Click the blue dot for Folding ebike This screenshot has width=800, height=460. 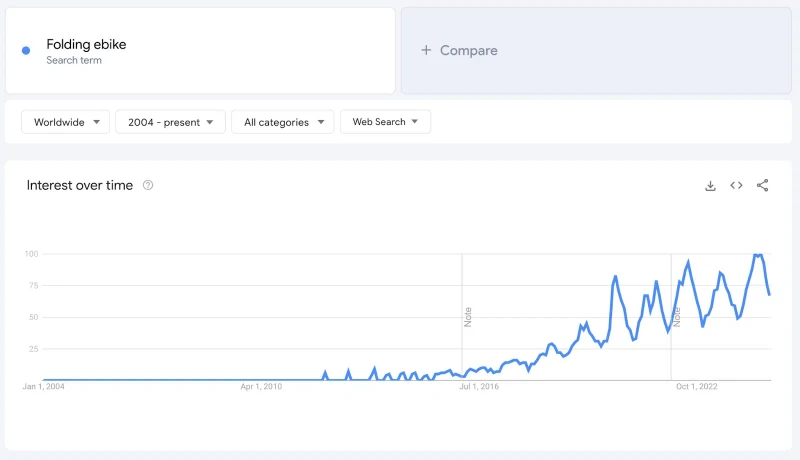pos(26,50)
